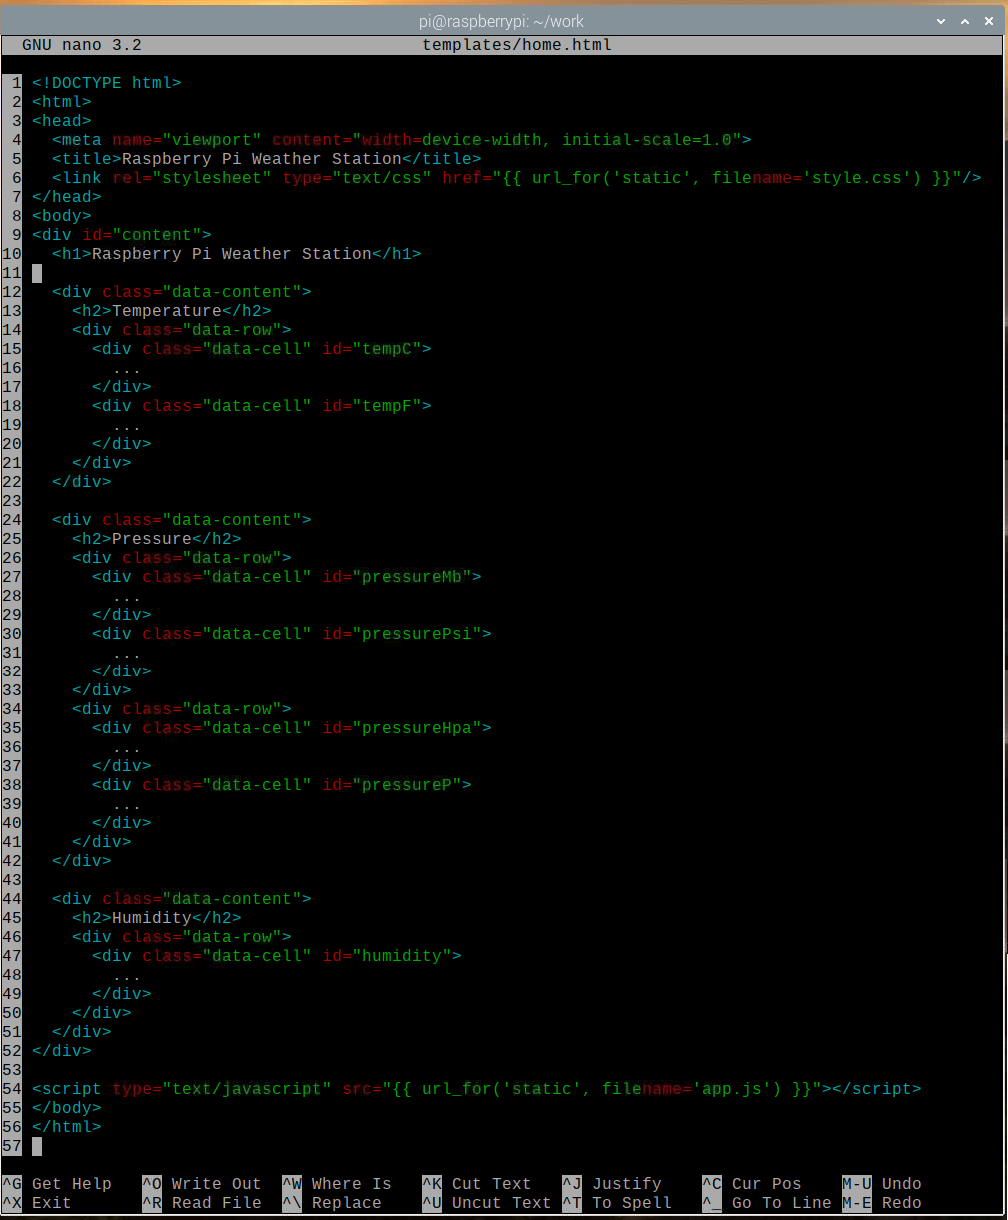Click the ^X Exit shortcut

pyautogui.click(x=37, y=1203)
